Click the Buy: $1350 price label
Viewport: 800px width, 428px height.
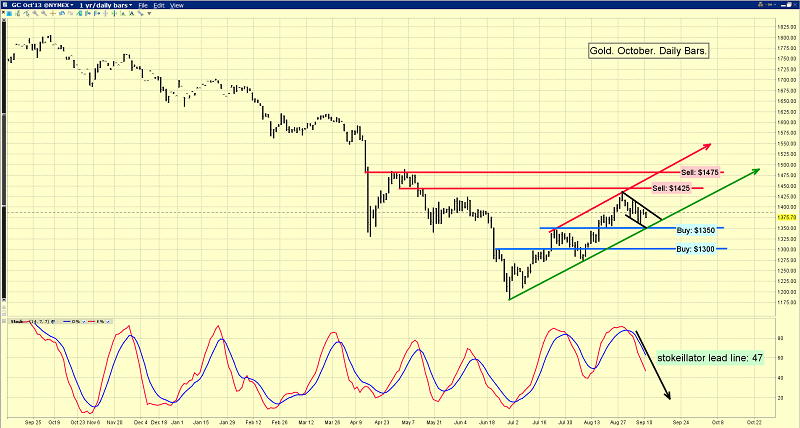[x=696, y=230]
